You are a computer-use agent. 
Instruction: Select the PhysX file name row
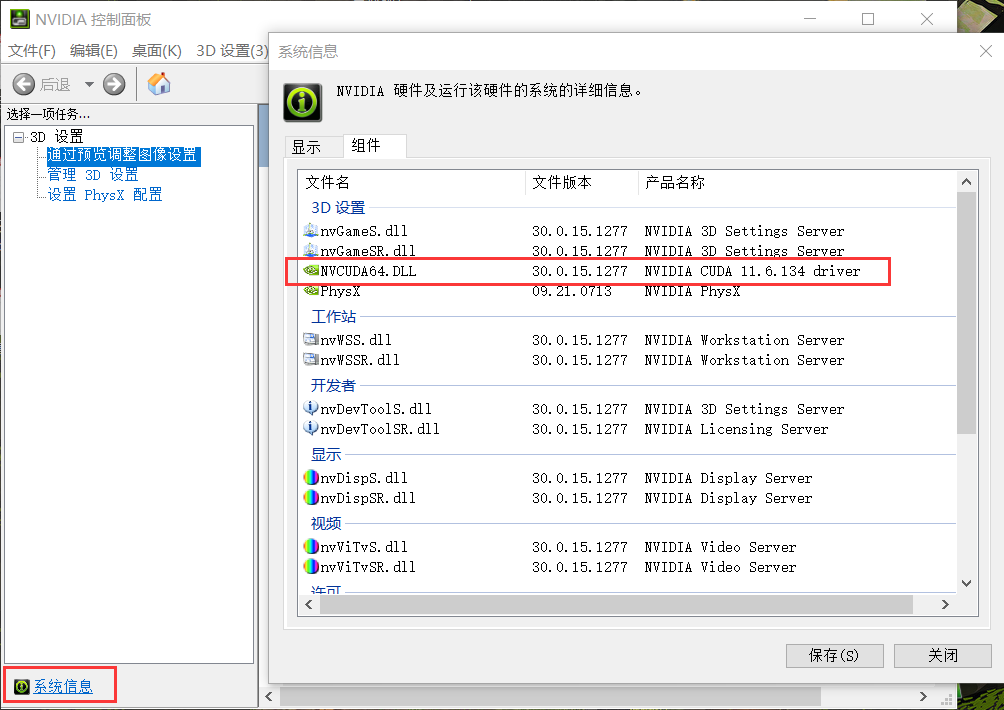(x=340, y=291)
